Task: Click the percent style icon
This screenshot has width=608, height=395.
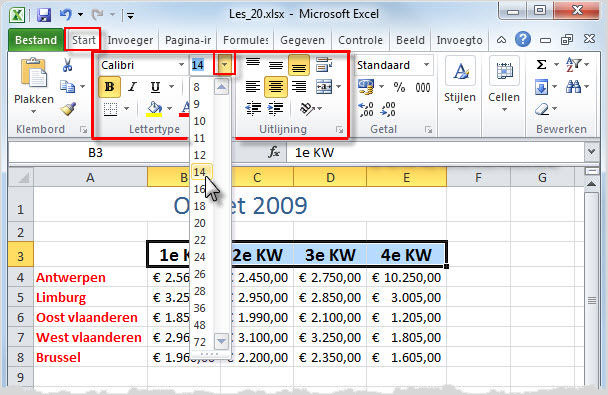Action: (399, 87)
